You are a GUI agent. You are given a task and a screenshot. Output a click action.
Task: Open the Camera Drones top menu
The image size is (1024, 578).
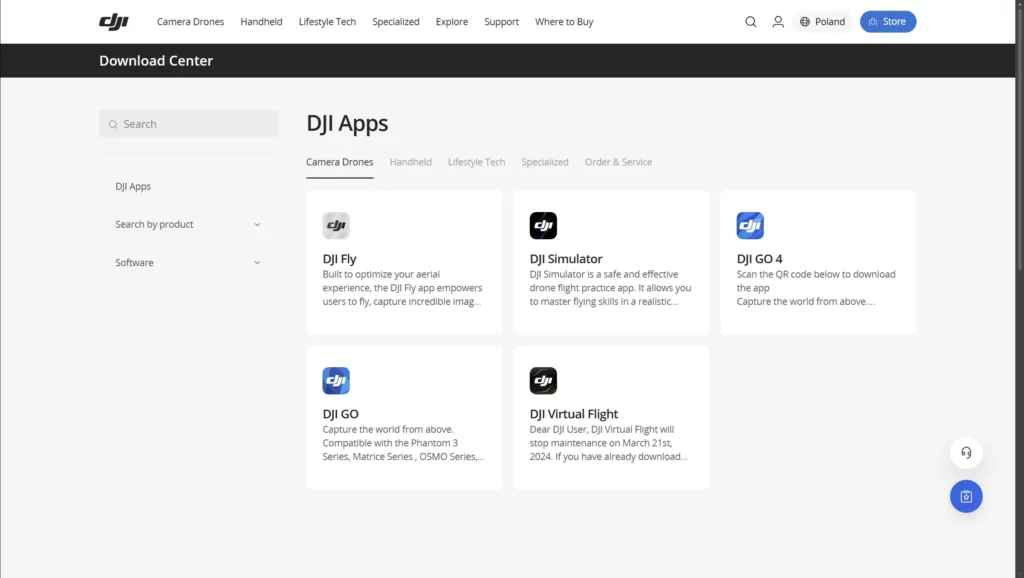coord(190,22)
